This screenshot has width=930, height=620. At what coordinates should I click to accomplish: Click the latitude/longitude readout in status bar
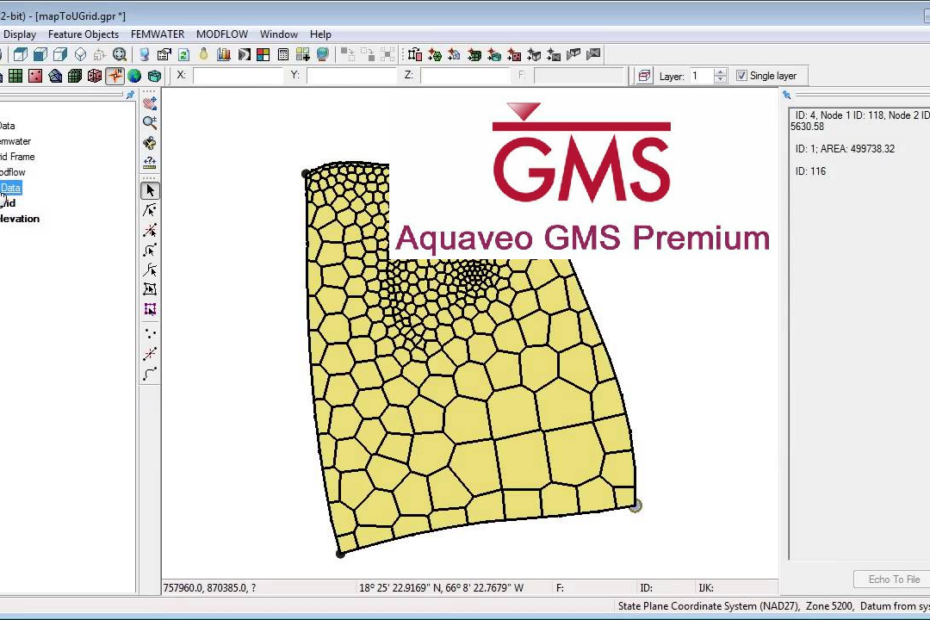click(x=441, y=588)
